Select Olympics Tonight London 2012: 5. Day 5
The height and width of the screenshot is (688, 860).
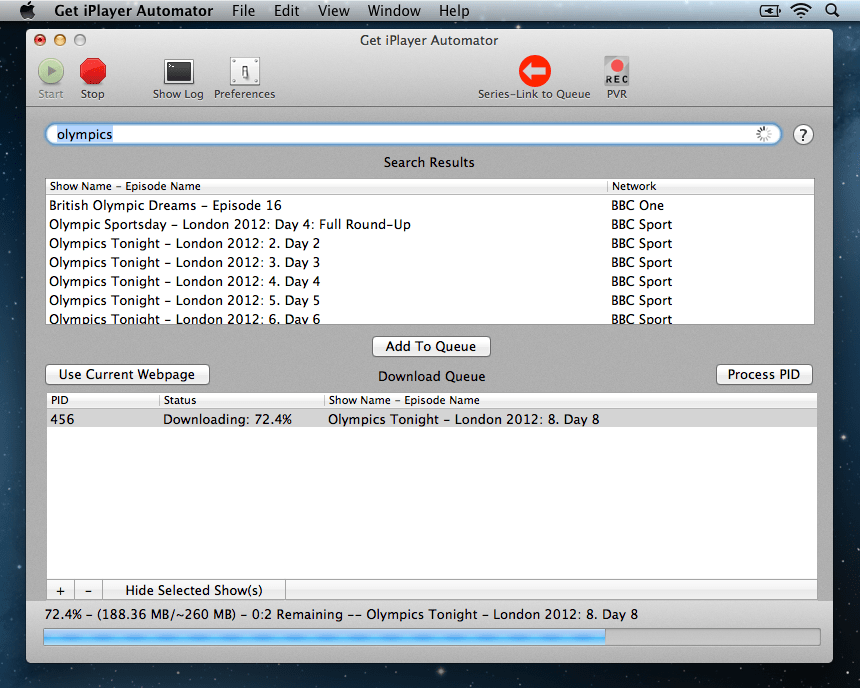coord(429,300)
